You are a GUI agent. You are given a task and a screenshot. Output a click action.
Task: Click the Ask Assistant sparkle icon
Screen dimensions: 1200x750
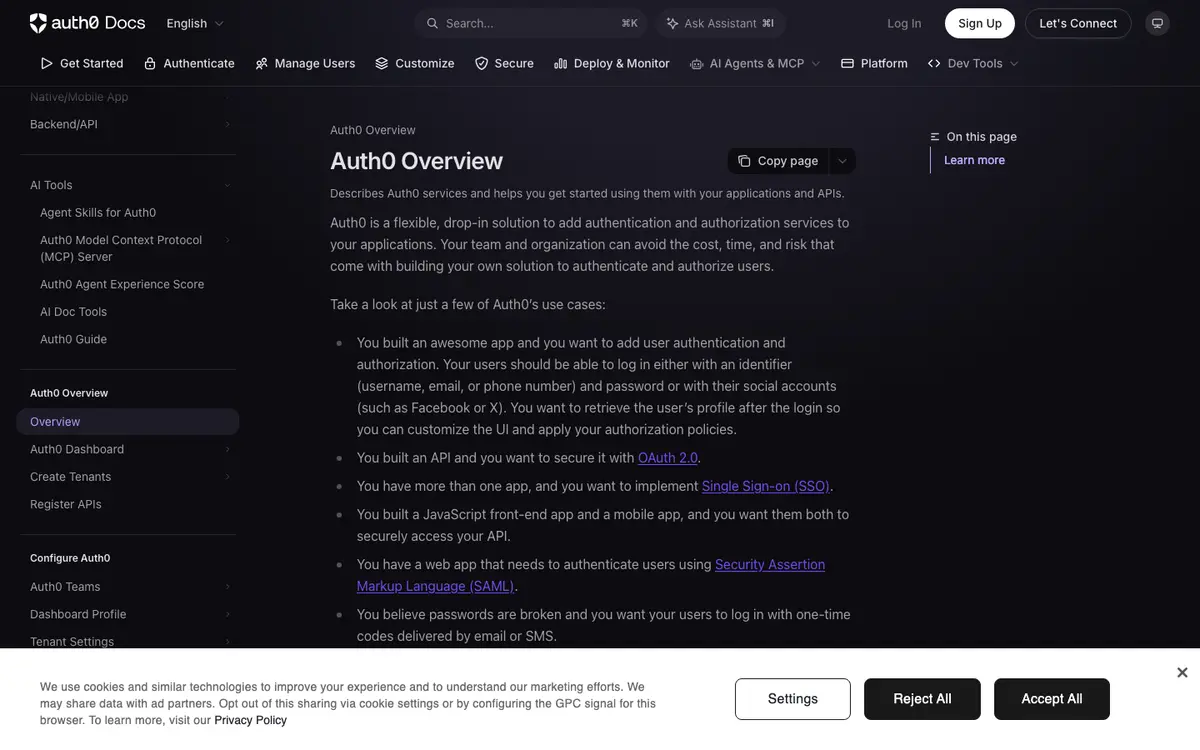pyautogui.click(x=672, y=23)
